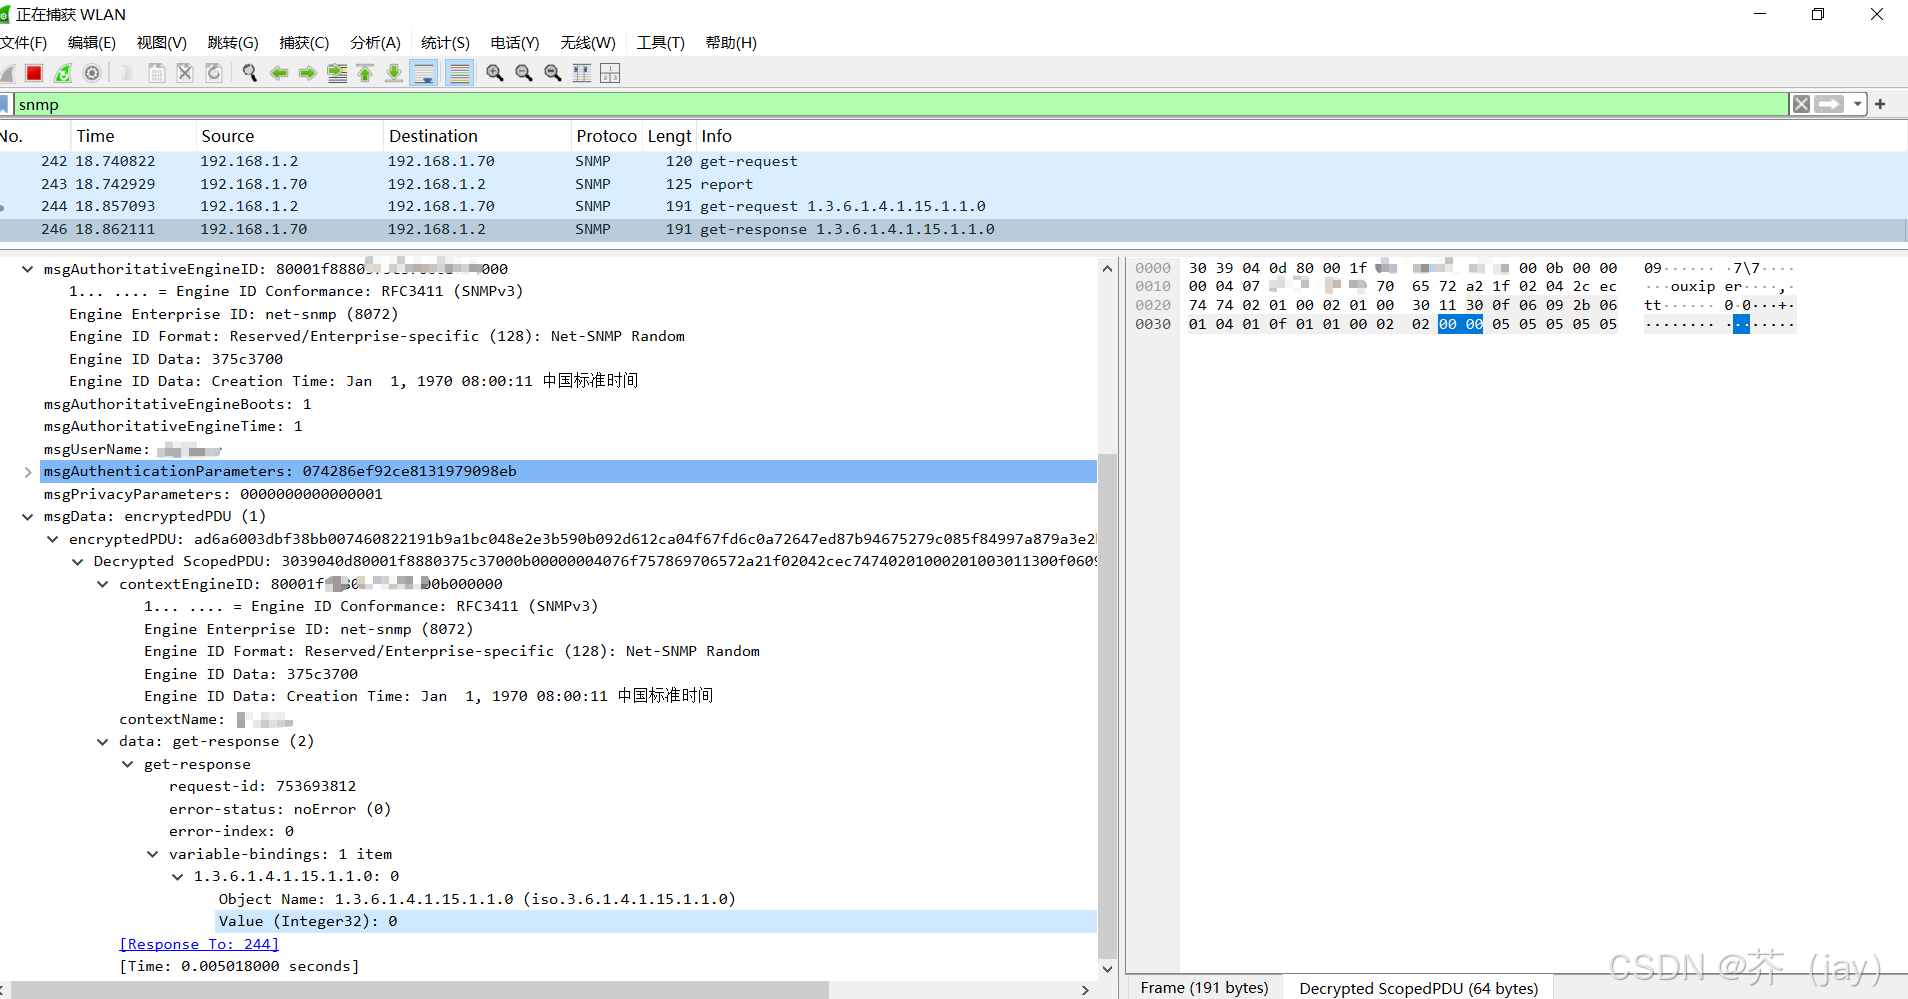
Task: Toggle auto-scroll during live capture
Action: 424,72
